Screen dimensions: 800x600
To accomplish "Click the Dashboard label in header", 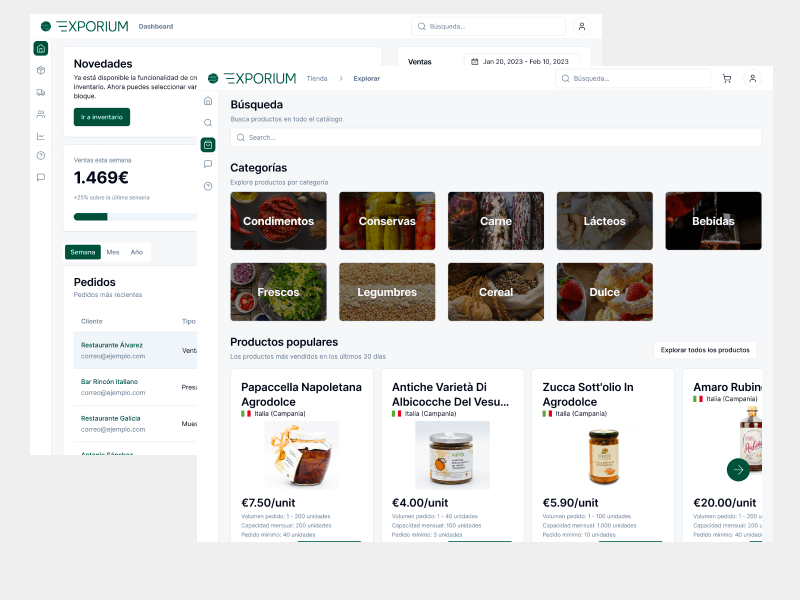I will (156, 27).
